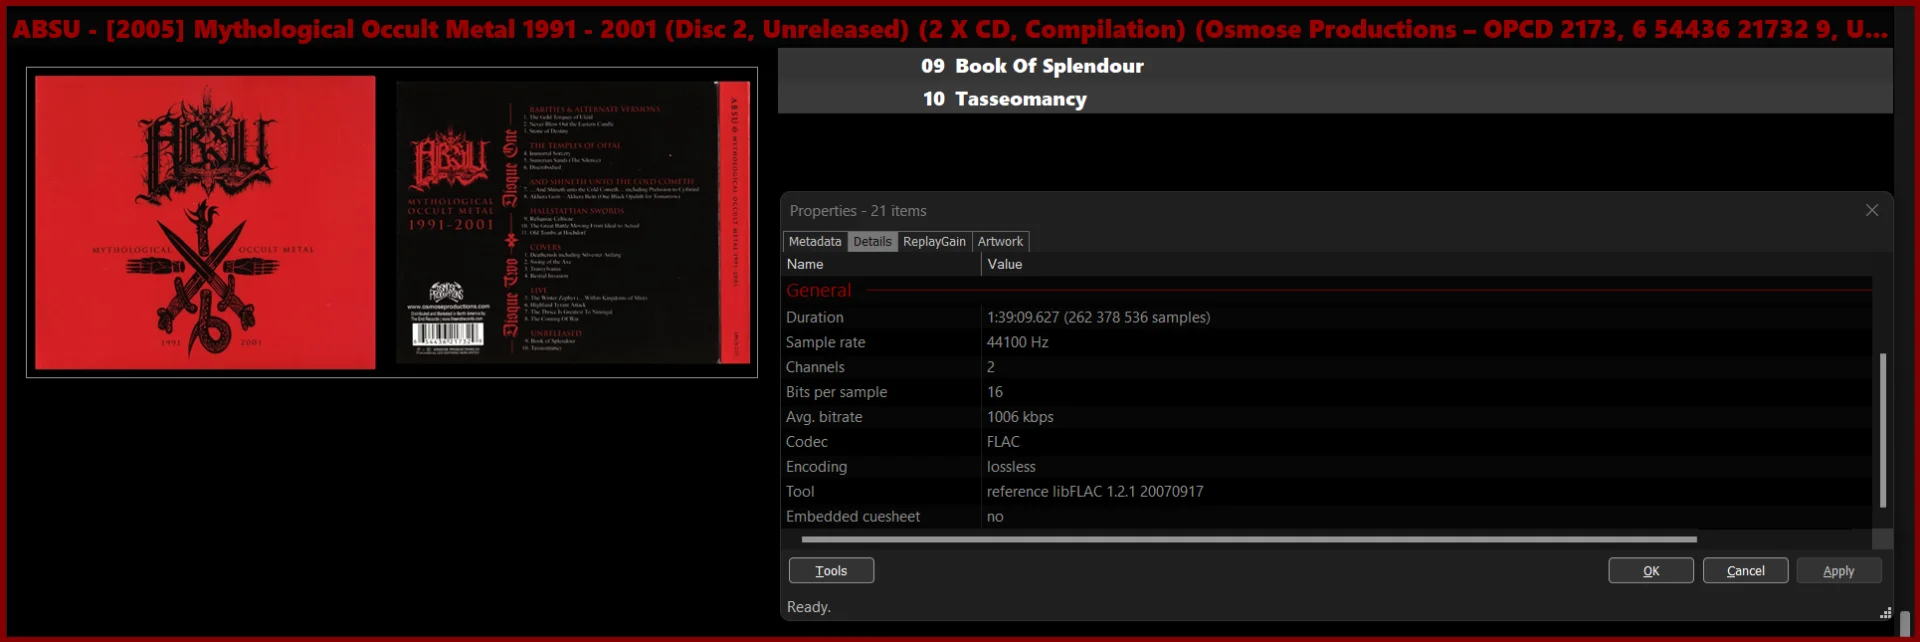Click the back cover tracklist artwork

click(x=573, y=222)
